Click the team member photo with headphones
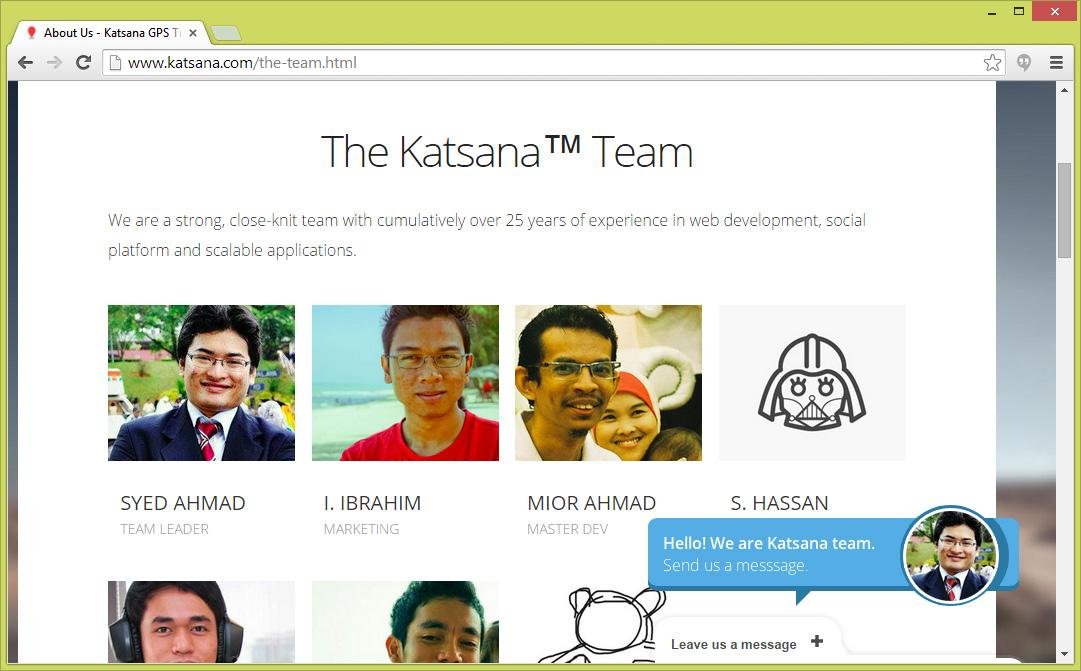Image resolution: width=1081 pixels, height=671 pixels. tap(201, 622)
